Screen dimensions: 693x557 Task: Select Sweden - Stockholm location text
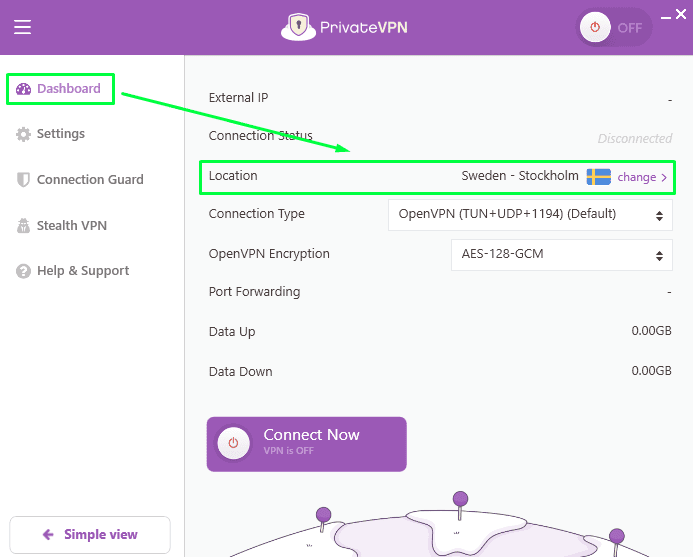pos(520,176)
